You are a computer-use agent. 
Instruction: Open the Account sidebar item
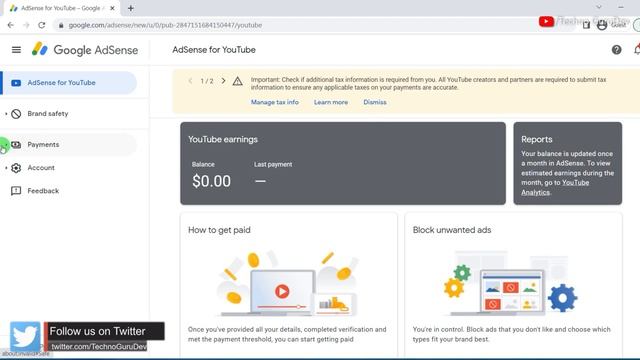[x=69, y=168]
